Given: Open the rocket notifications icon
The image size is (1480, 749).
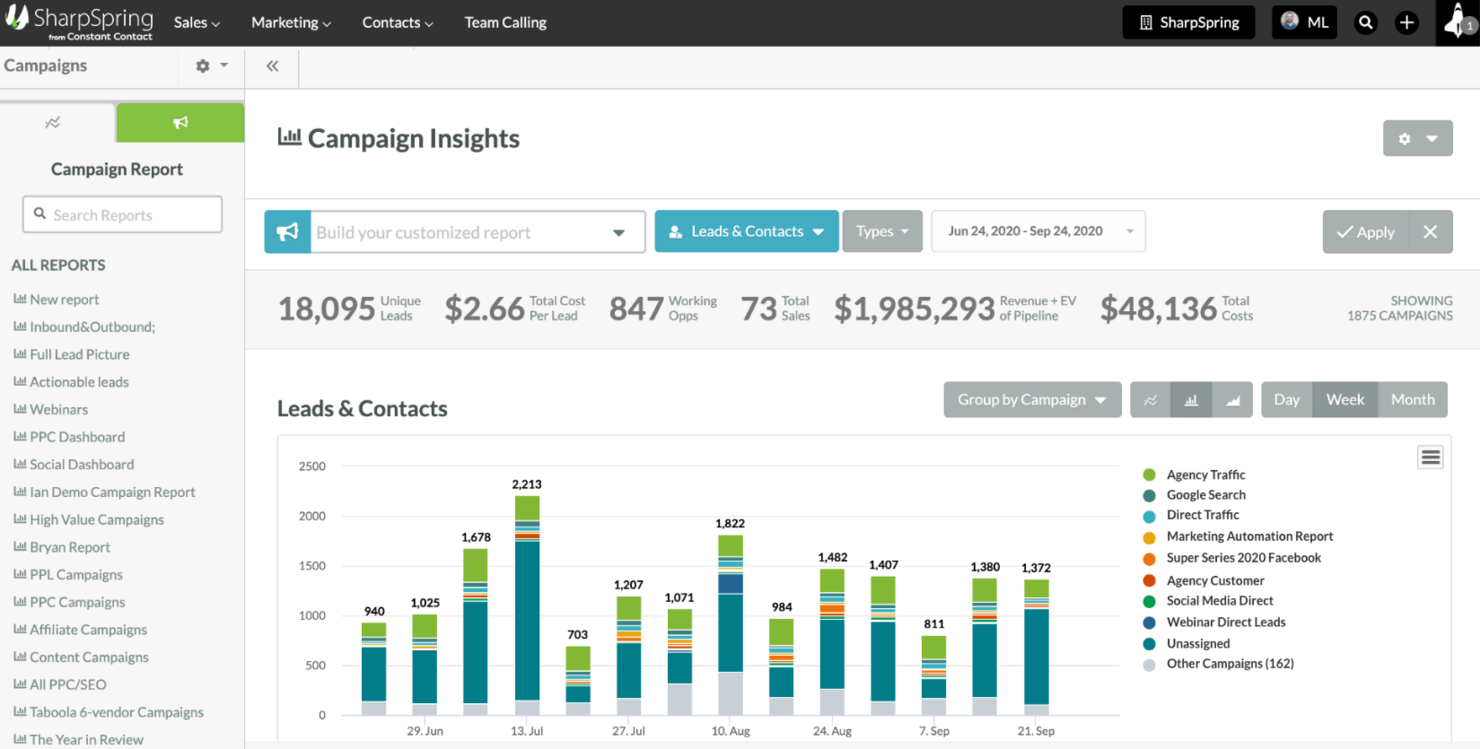Looking at the screenshot, I should pyautogui.click(x=1459, y=22).
